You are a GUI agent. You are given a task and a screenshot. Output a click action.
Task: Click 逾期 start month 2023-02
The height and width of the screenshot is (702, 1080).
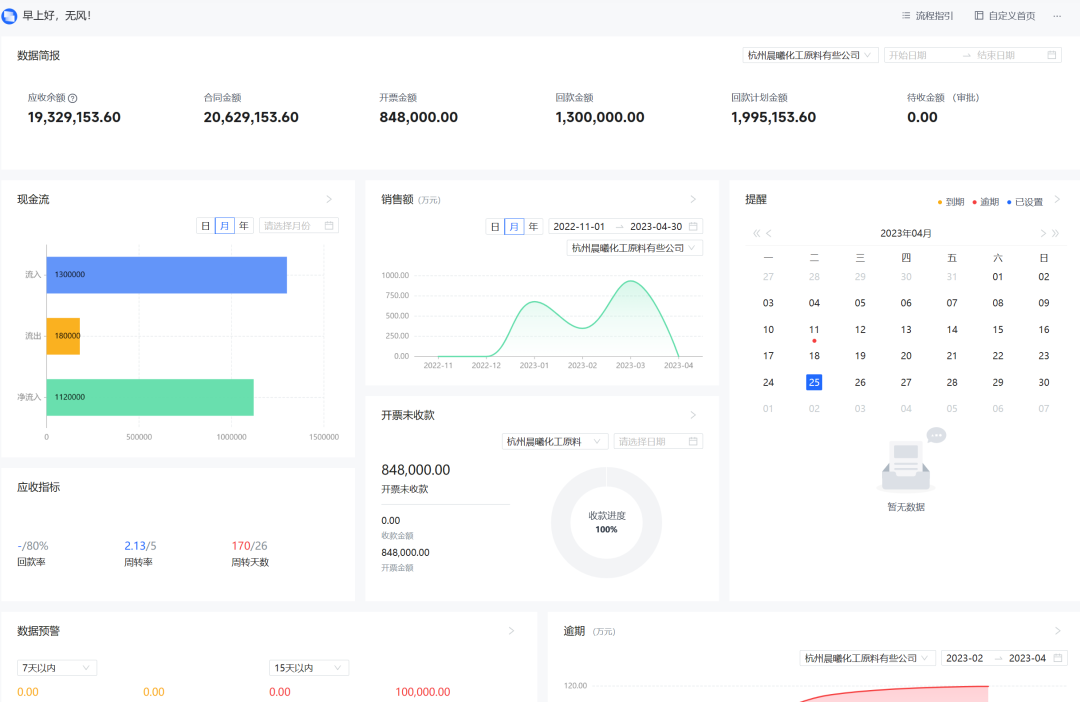[x=964, y=658]
